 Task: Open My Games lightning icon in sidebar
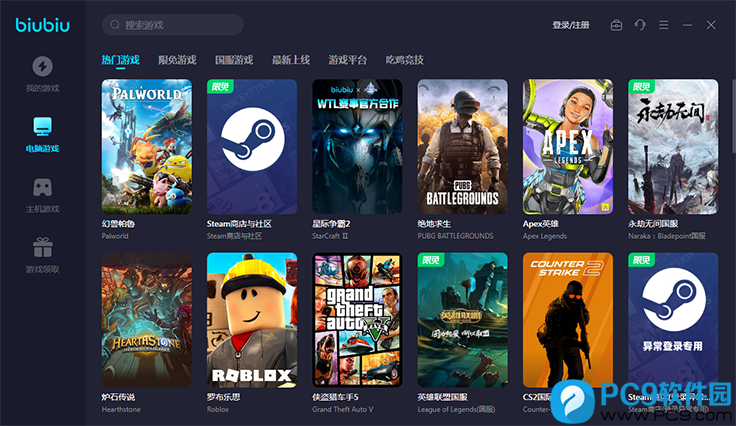[42, 66]
